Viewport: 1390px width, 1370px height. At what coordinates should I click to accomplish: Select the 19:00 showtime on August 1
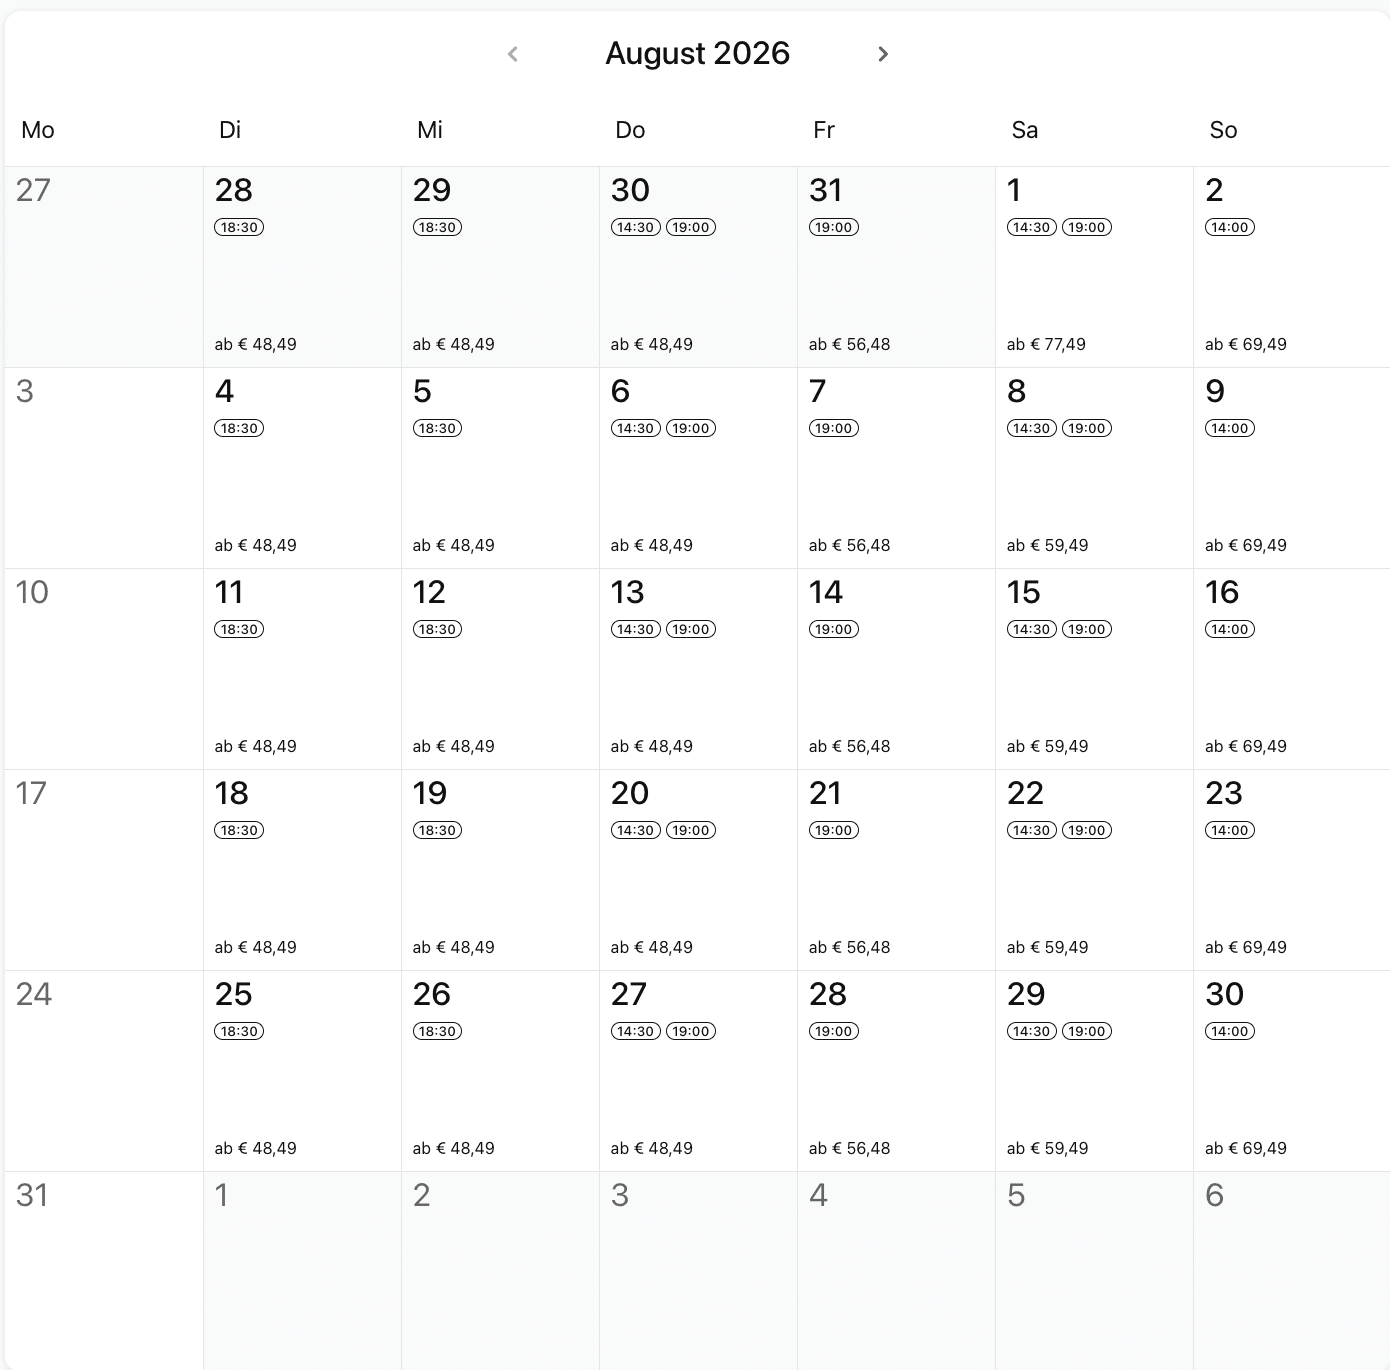pos(1086,227)
